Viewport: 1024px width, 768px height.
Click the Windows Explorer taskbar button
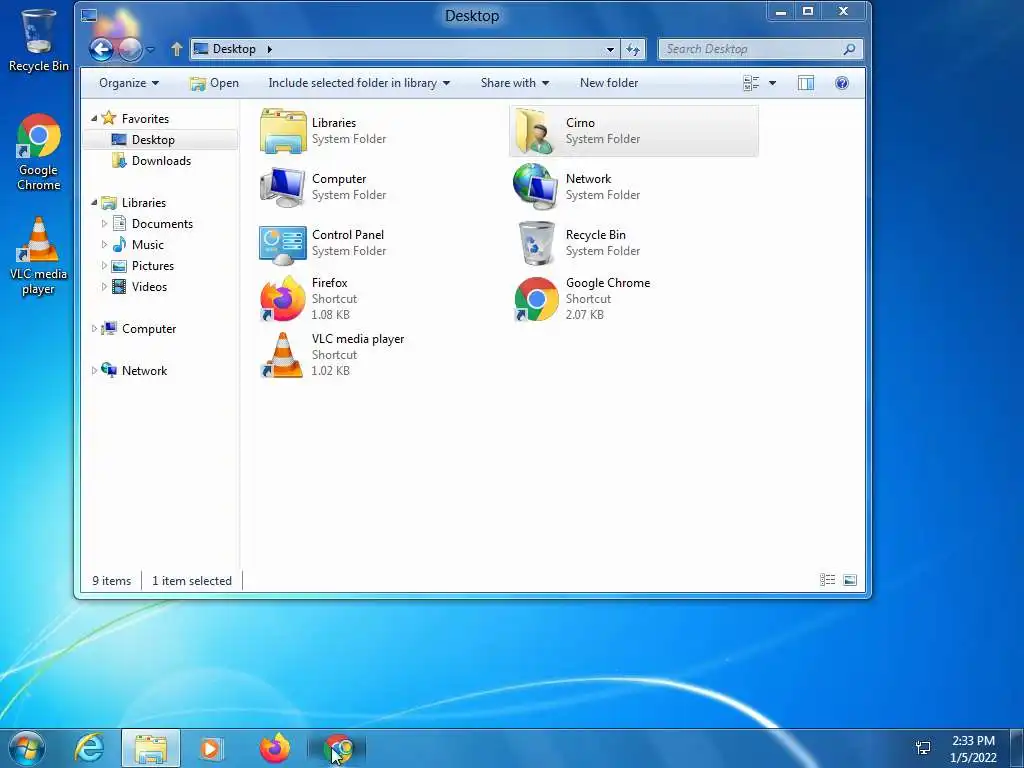pyautogui.click(x=150, y=748)
